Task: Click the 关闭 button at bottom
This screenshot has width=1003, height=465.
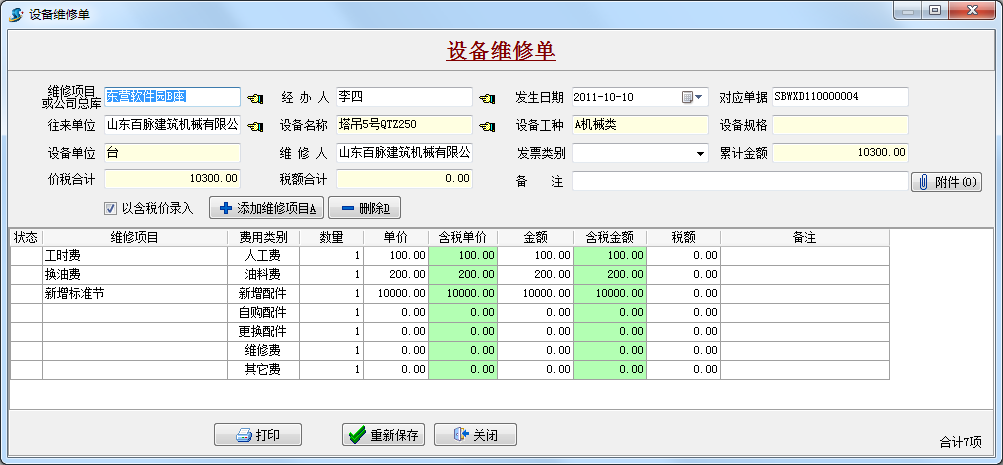Action: 475,435
